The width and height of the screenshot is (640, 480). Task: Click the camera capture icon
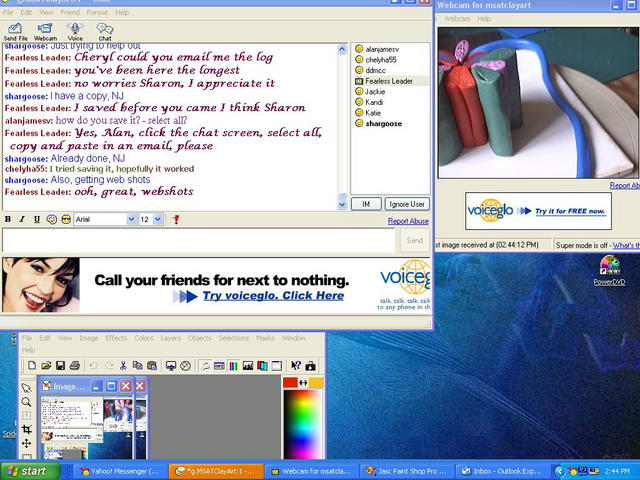tap(311, 366)
